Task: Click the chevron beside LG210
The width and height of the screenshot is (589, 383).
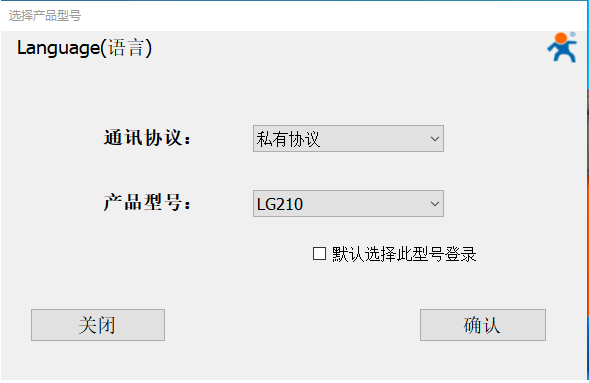Action: tap(435, 204)
